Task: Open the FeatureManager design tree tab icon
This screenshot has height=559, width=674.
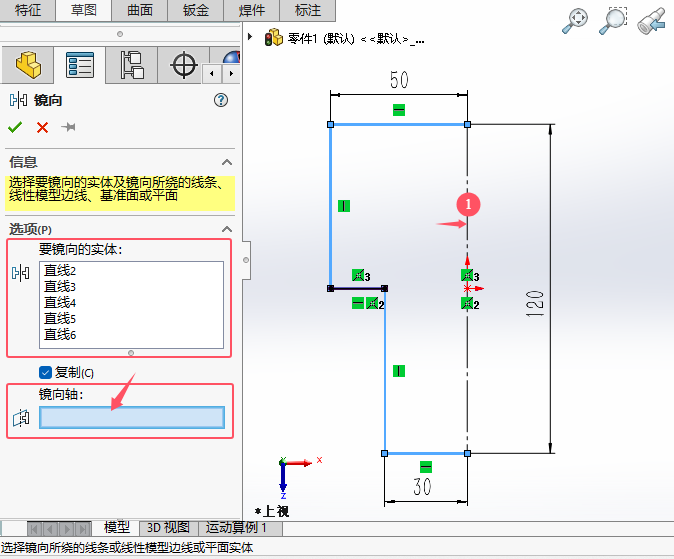Action: 28,65
